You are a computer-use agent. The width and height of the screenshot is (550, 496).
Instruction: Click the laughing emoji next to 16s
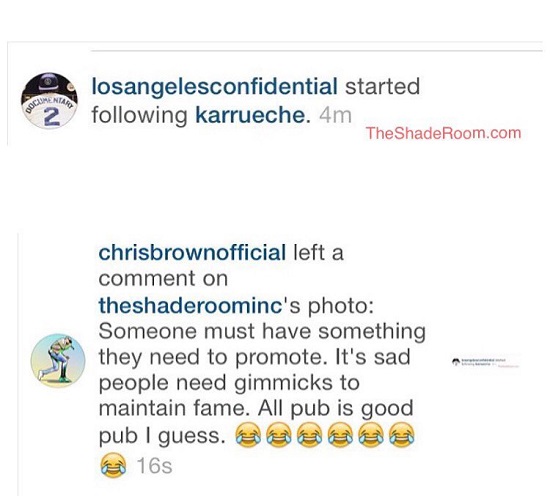click(113, 465)
